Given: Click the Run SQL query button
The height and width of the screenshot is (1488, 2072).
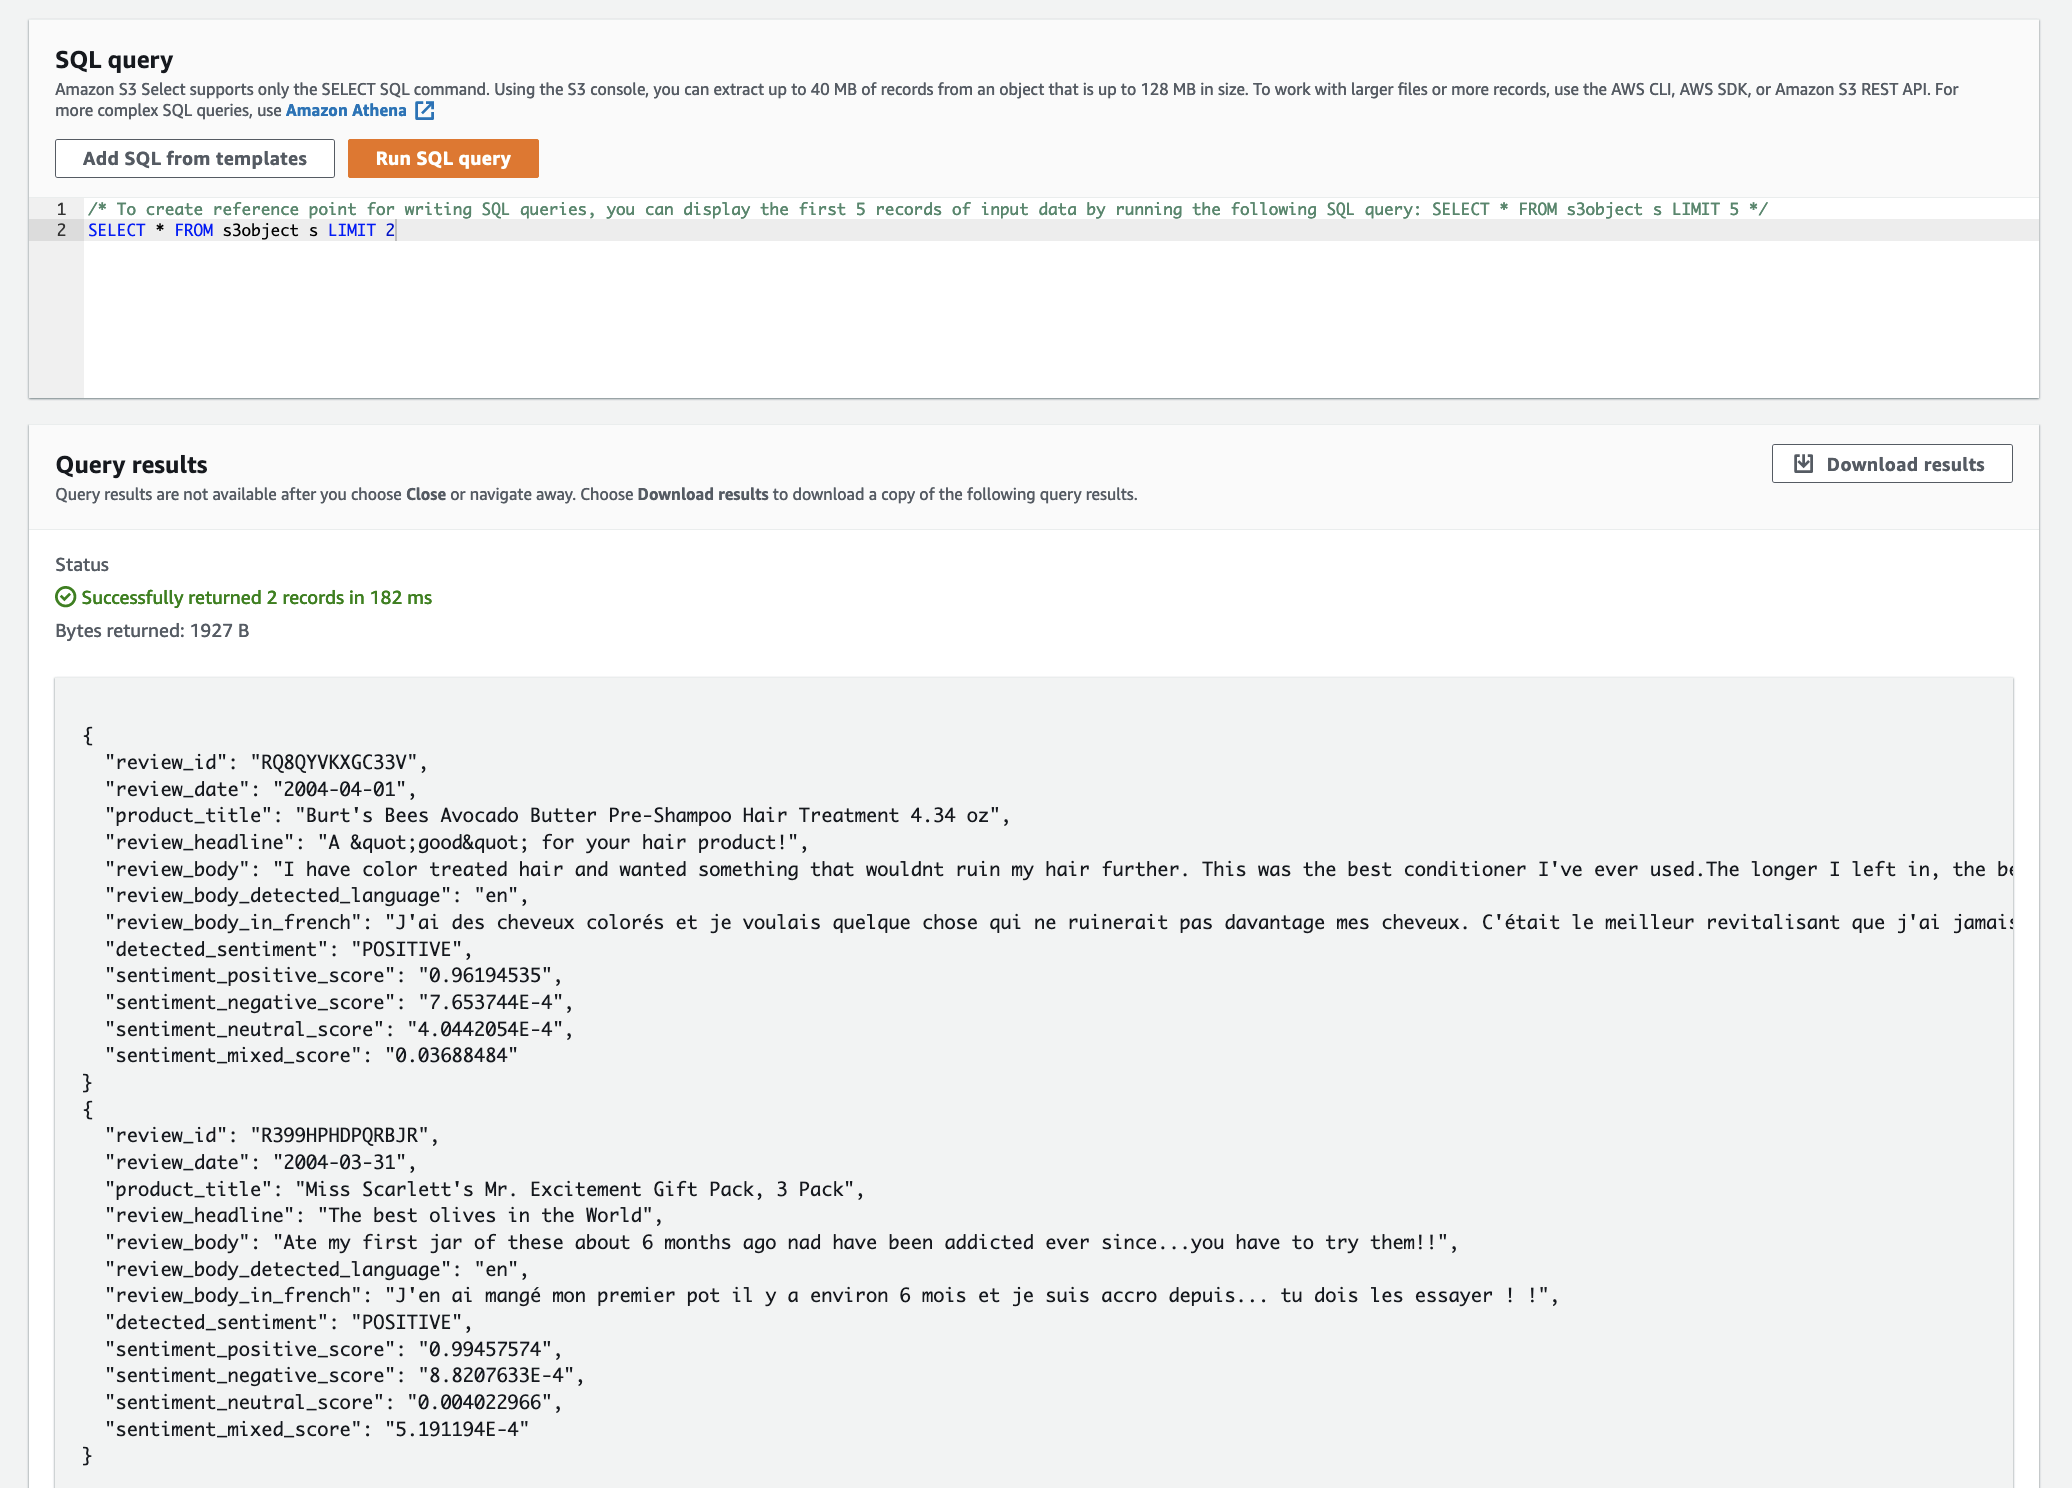Looking at the screenshot, I should (443, 159).
